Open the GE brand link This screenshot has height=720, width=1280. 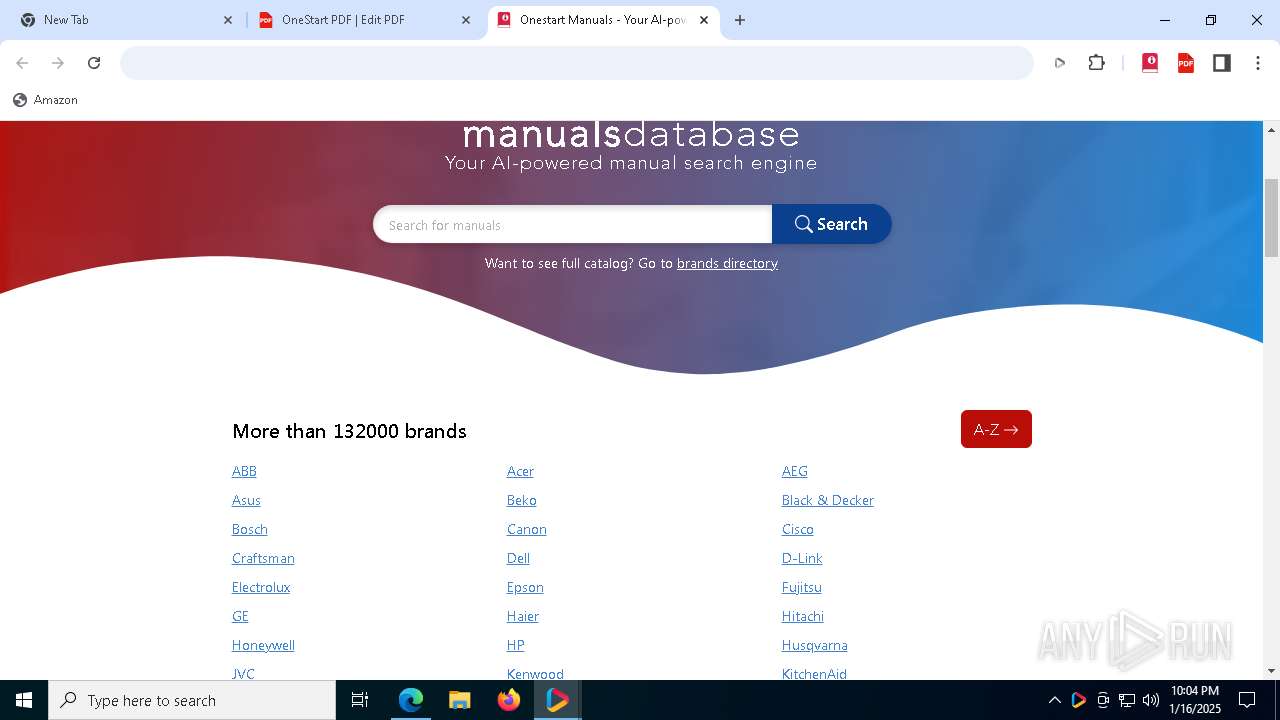pyautogui.click(x=240, y=616)
